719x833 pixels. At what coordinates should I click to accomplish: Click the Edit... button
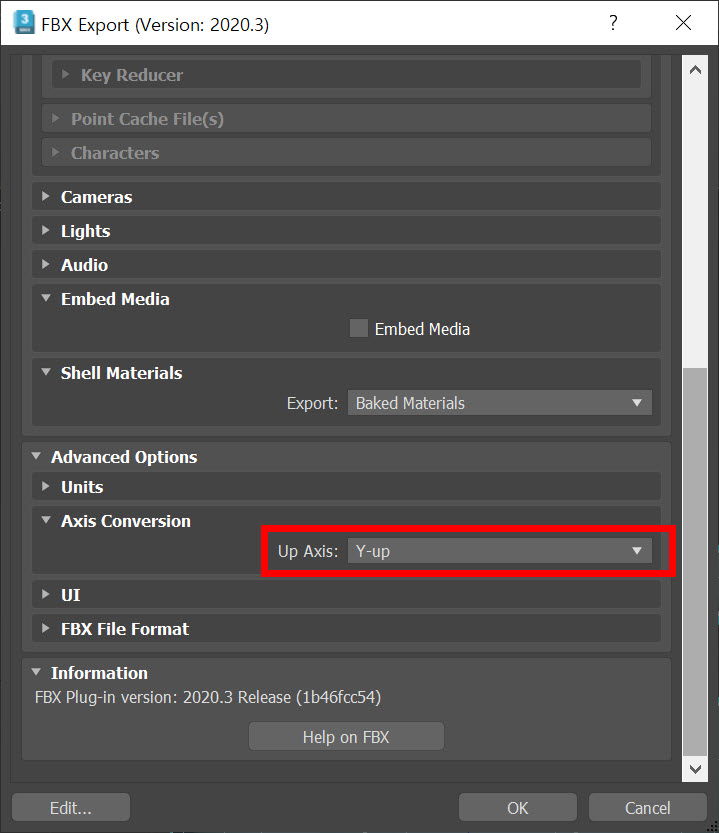tap(71, 808)
